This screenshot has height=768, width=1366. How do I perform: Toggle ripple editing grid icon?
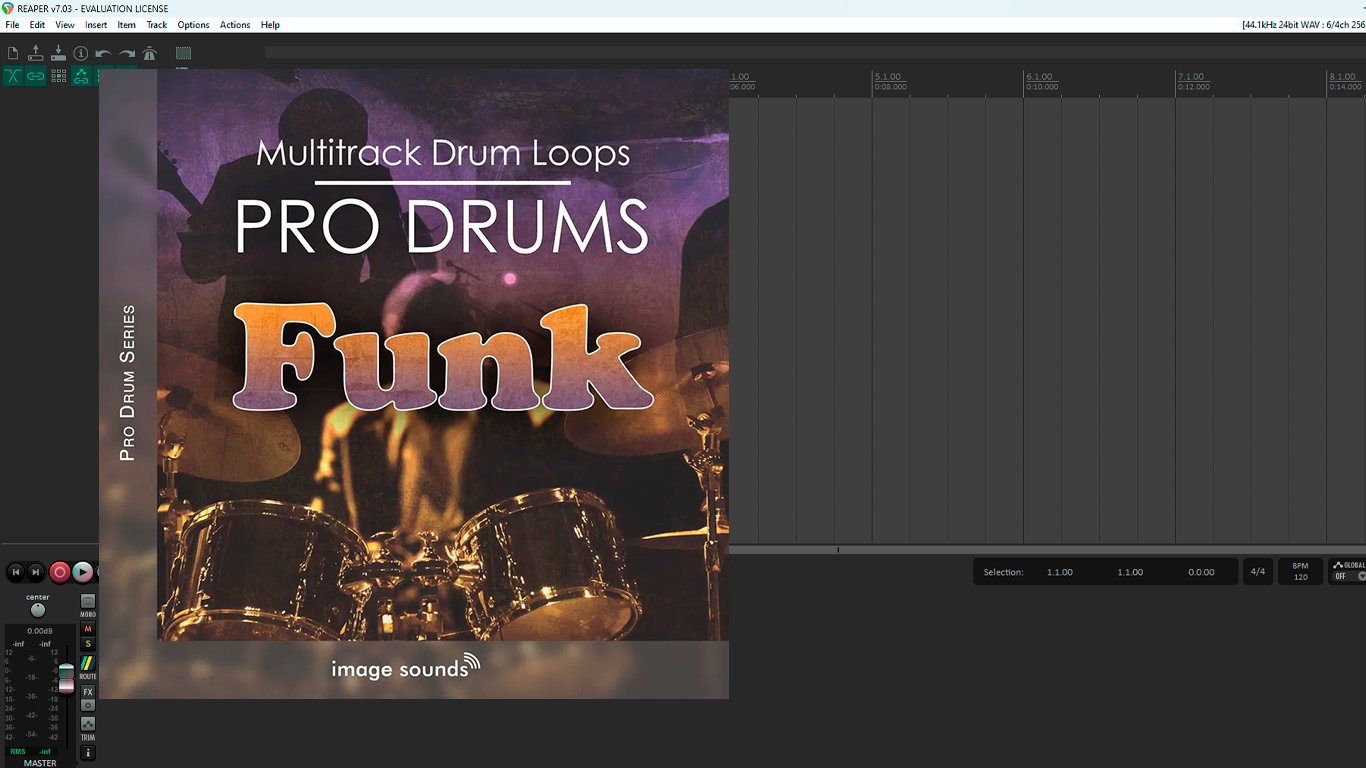tap(59, 76)
